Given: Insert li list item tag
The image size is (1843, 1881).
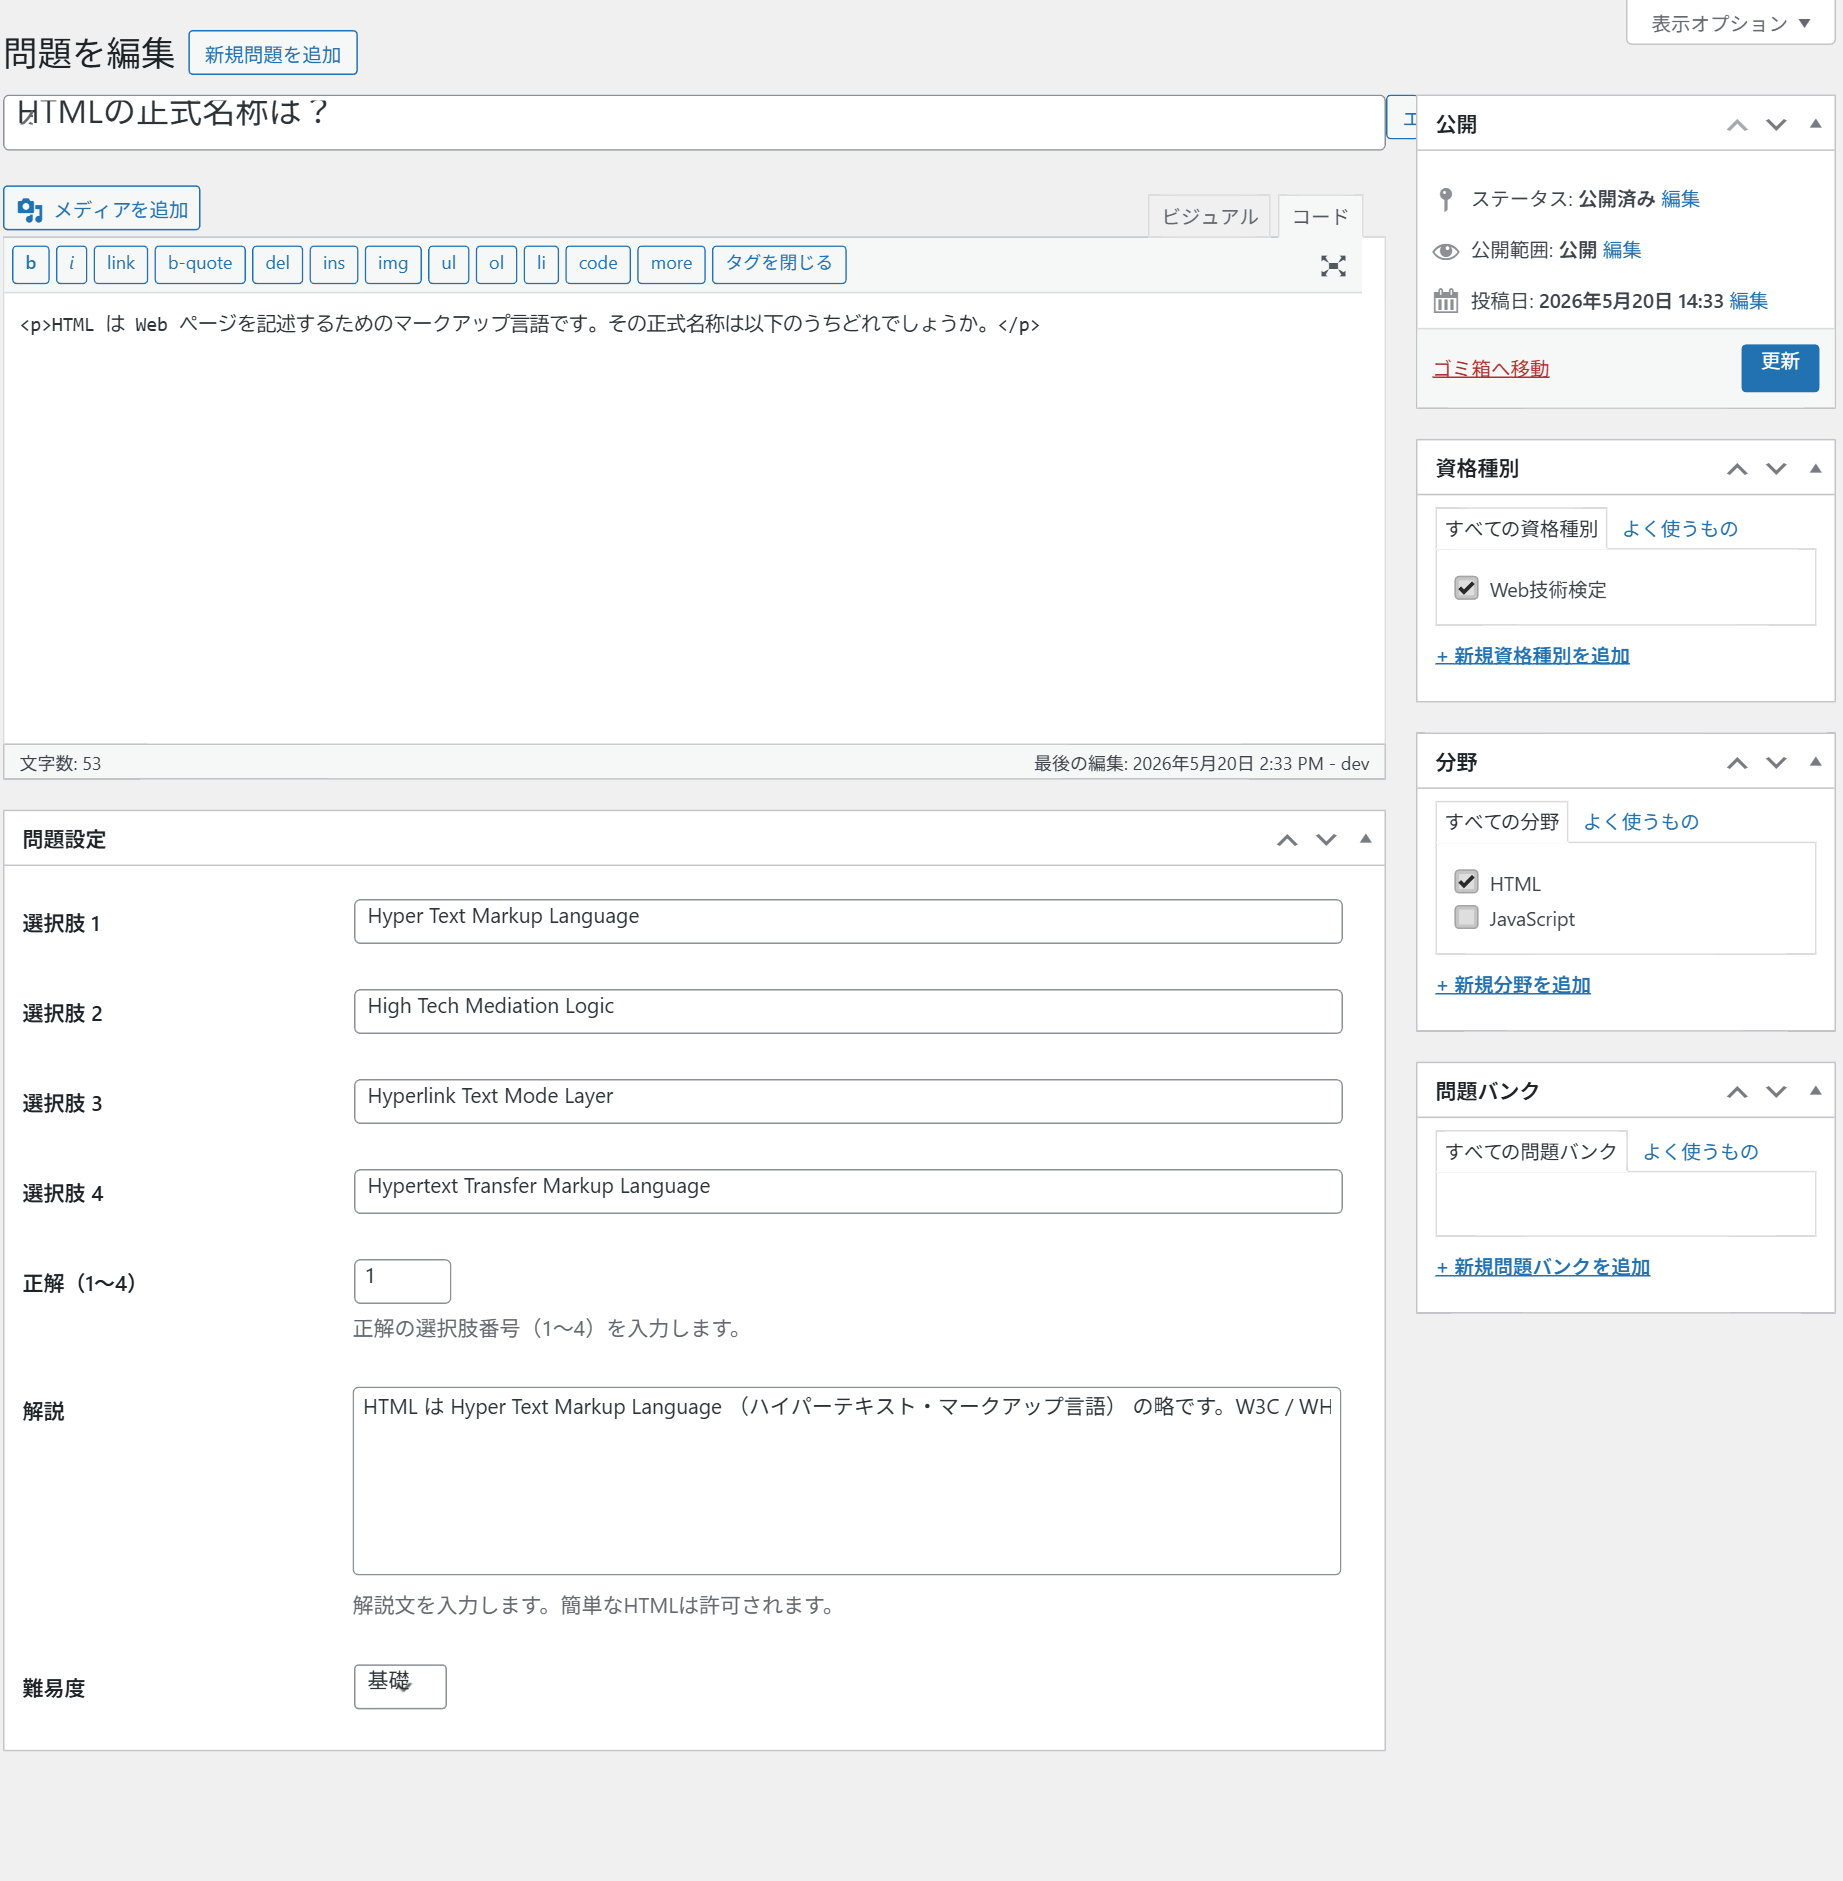Looking at the screenshot, I should point(541,264).
